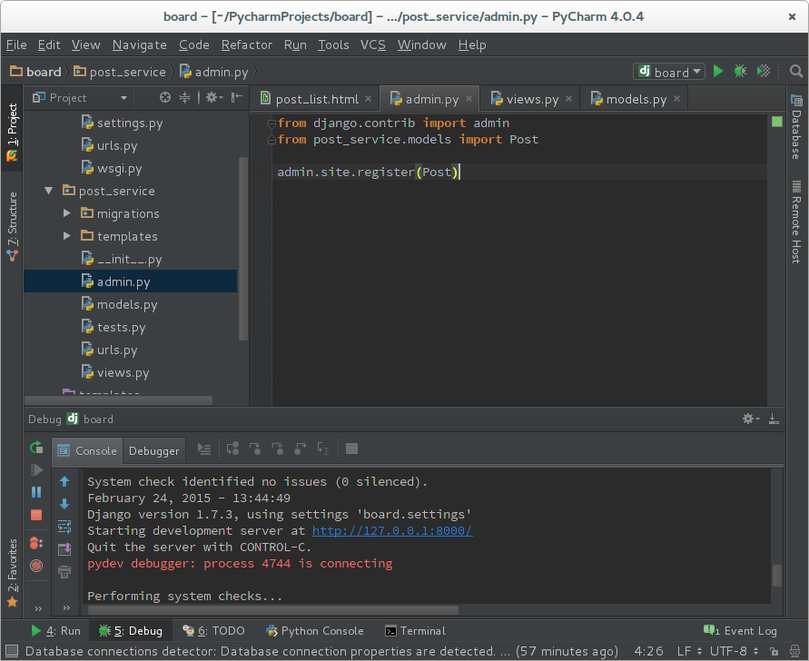
Task: Open the 4: Run tool window
Action: coord(56,631)
